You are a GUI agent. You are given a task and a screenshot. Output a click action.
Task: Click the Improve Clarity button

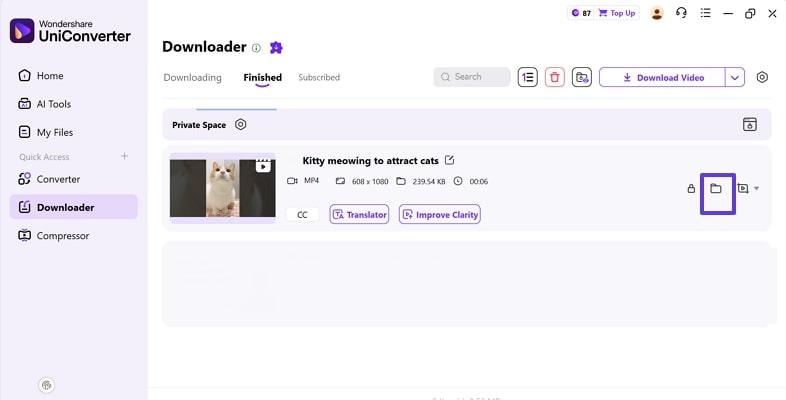440,214
